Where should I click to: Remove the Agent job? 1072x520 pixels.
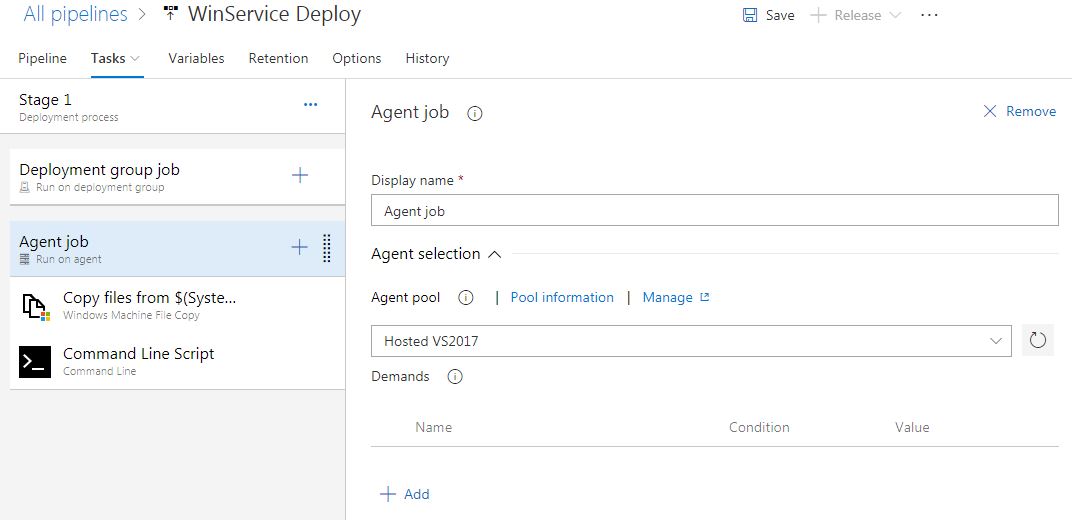pyautogui.click(x=1019, y=111)
